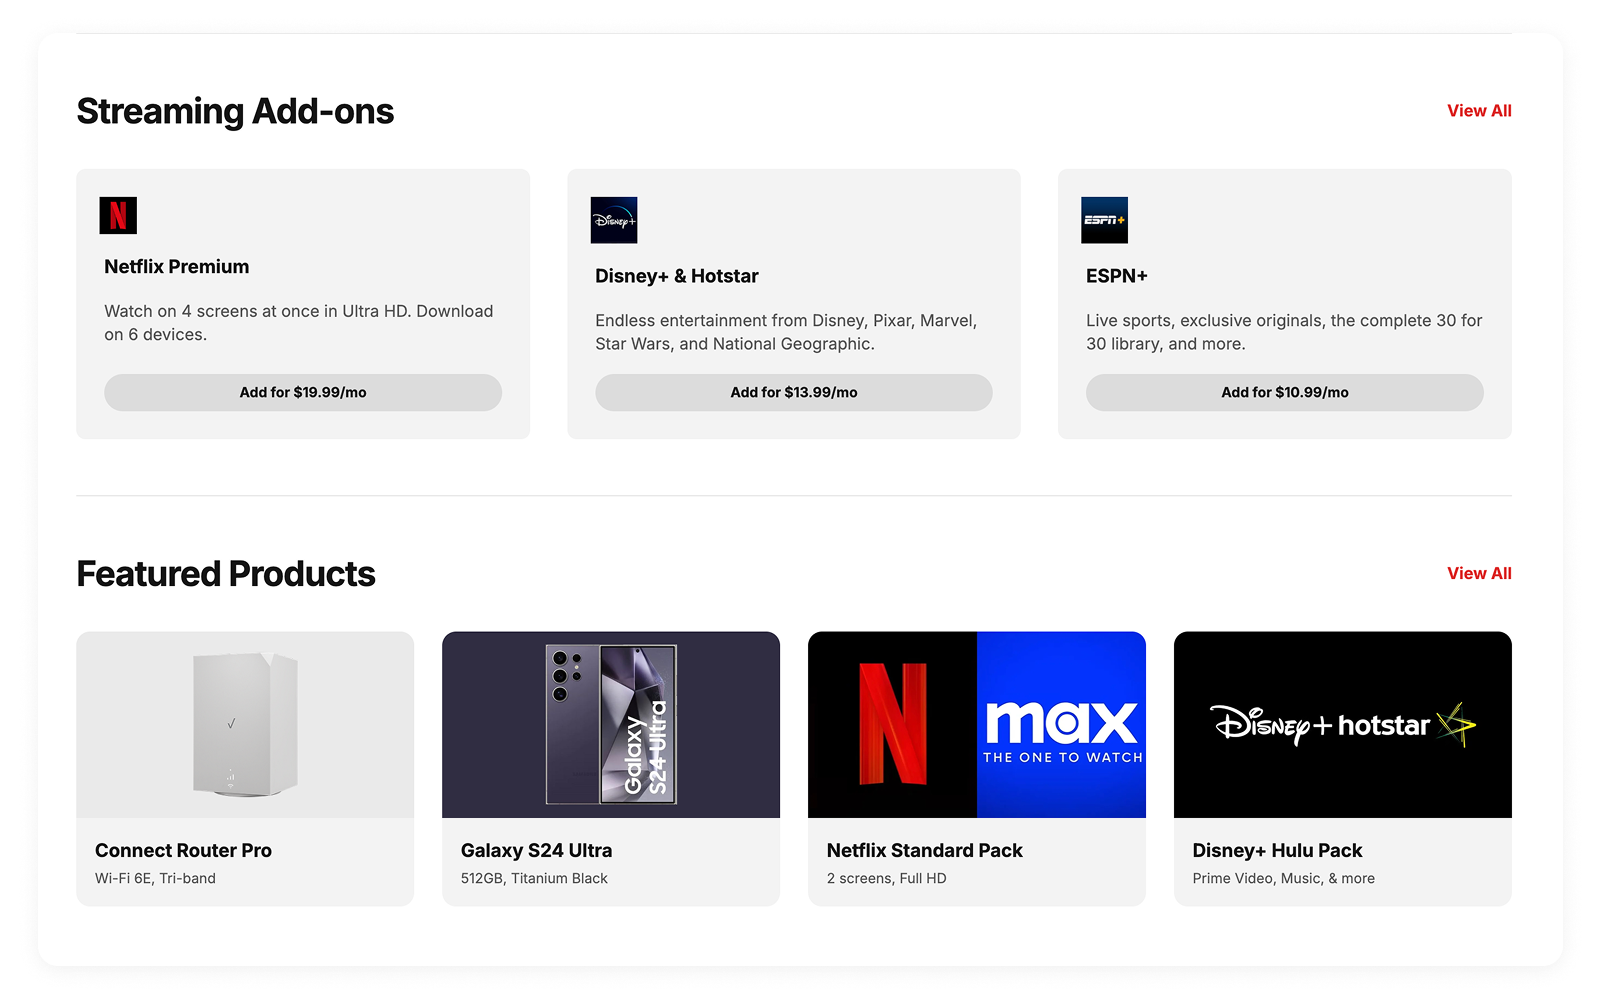Open Galaxy S24 Ultra product image

[x=611, y=724]
